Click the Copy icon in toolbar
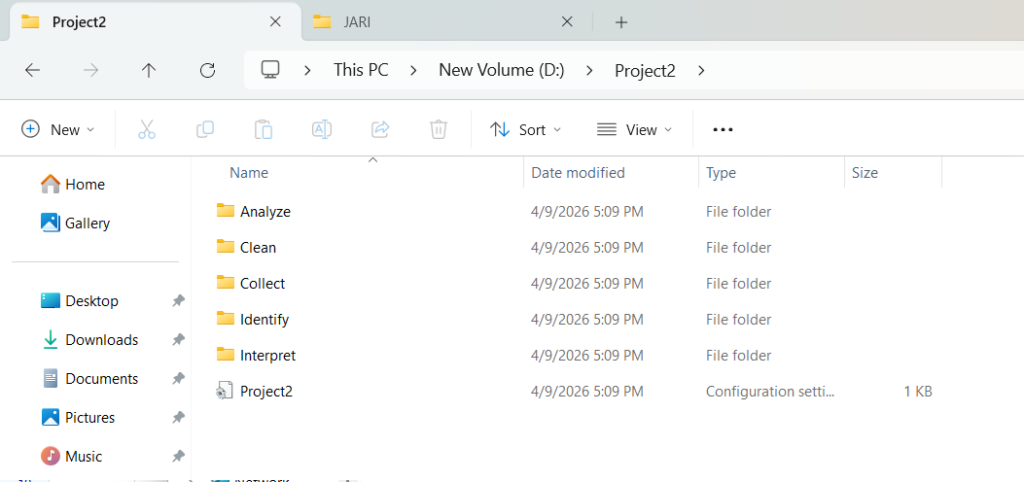This screenshot has height=482, width=1024. [205, 129]
